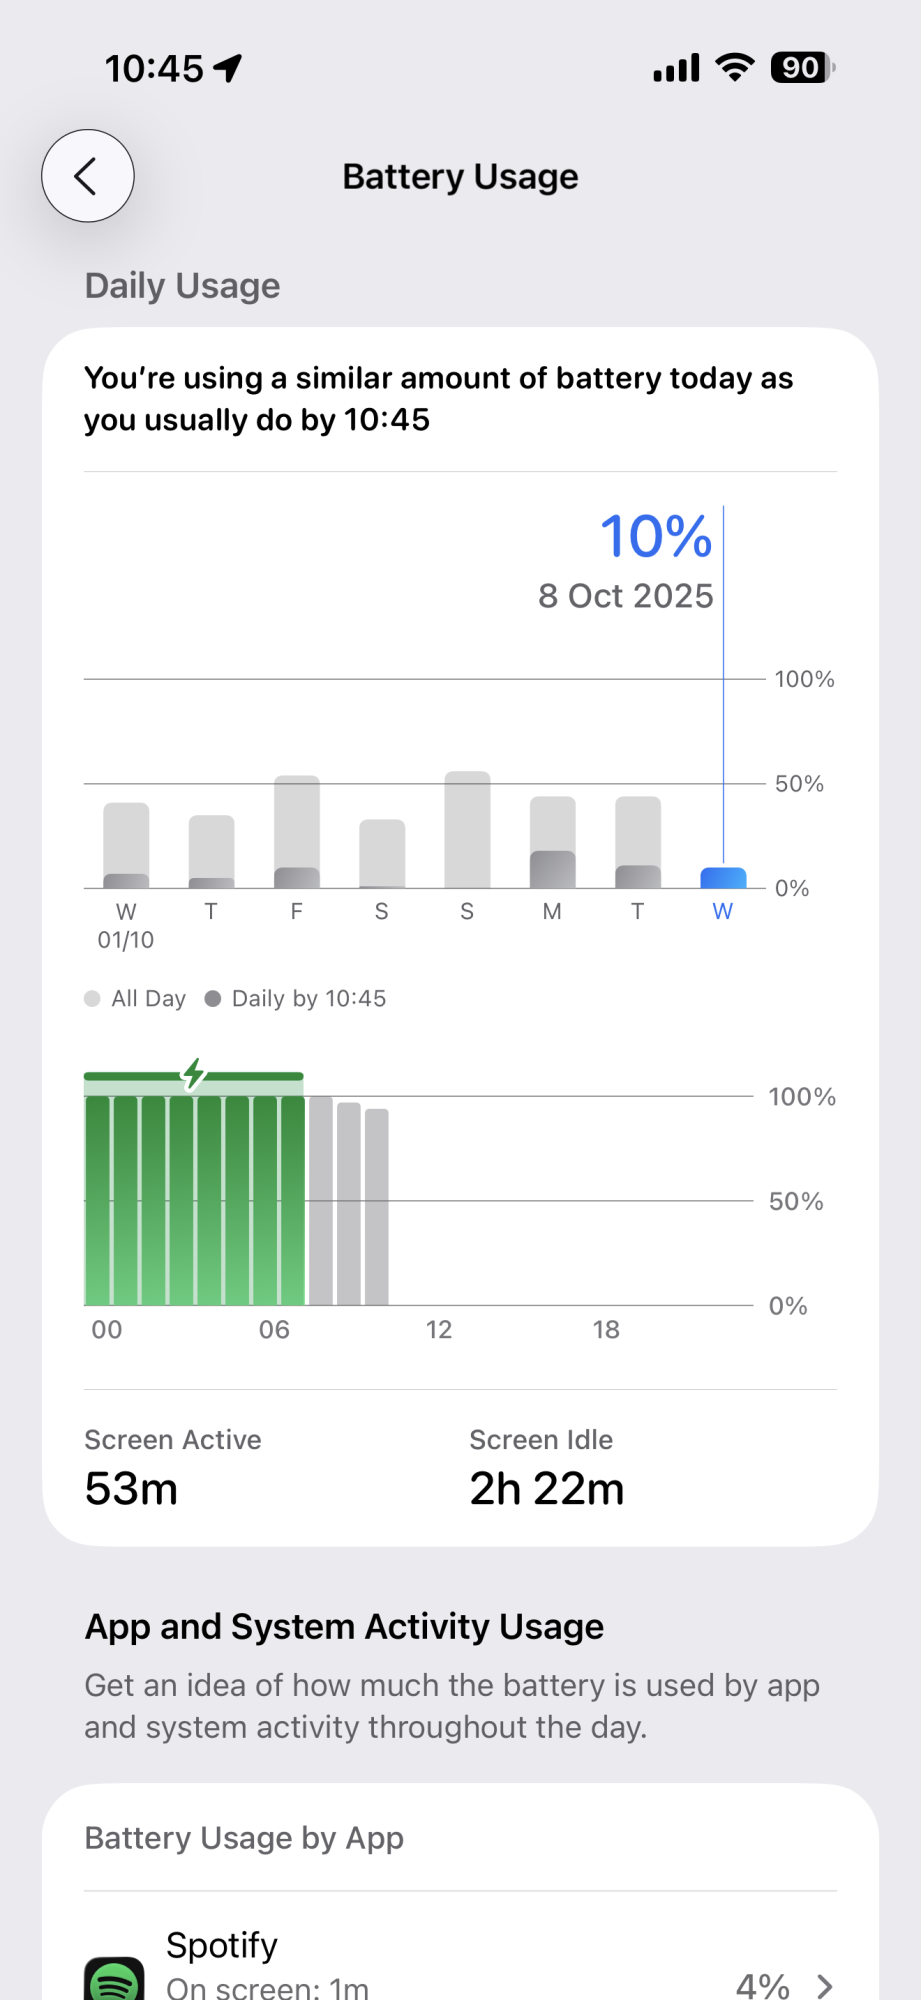Select today's blue Wednesday bar

pyautogui.click(x=723, y=877)
